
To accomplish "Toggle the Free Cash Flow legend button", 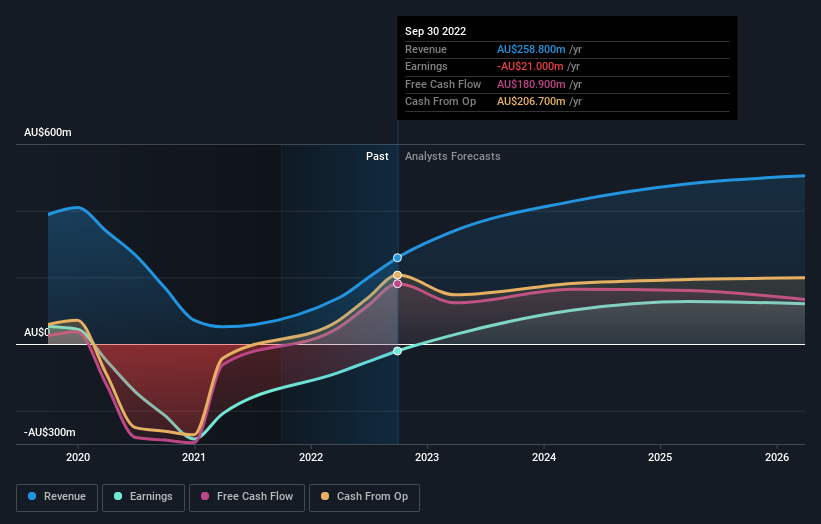I will 247,497.
